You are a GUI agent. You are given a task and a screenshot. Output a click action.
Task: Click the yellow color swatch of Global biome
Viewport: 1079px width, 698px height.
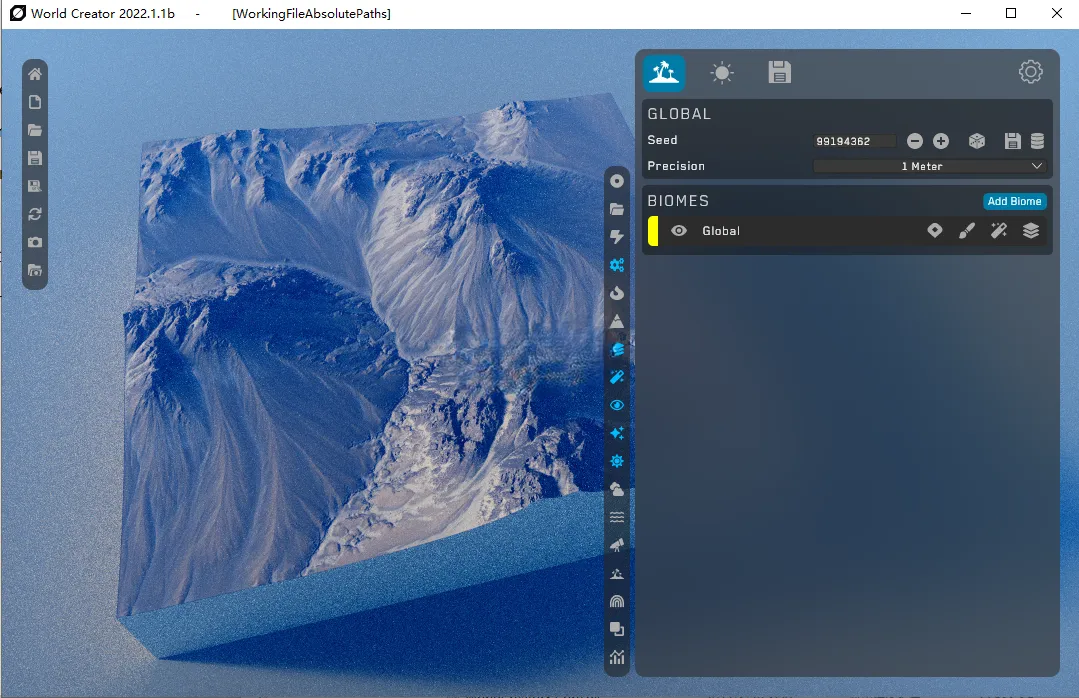coord(653,231)
